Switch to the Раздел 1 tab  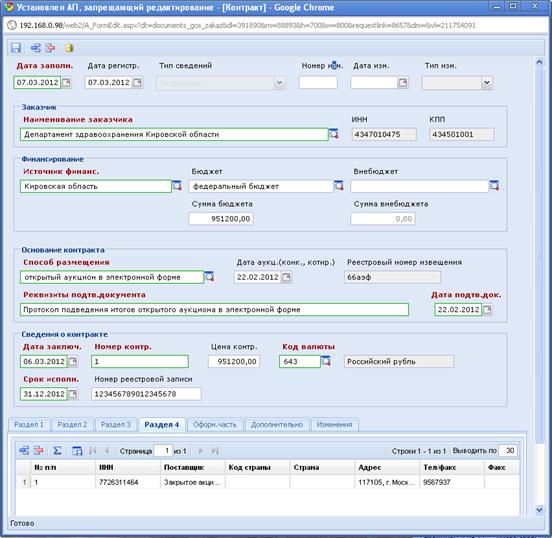29,425
